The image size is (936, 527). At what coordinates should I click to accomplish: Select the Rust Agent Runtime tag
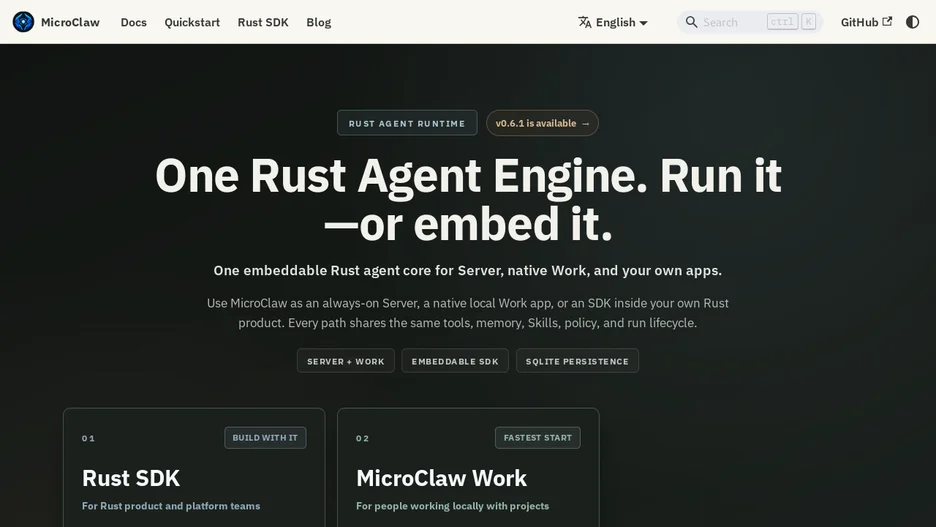click(x=407, y=123)
